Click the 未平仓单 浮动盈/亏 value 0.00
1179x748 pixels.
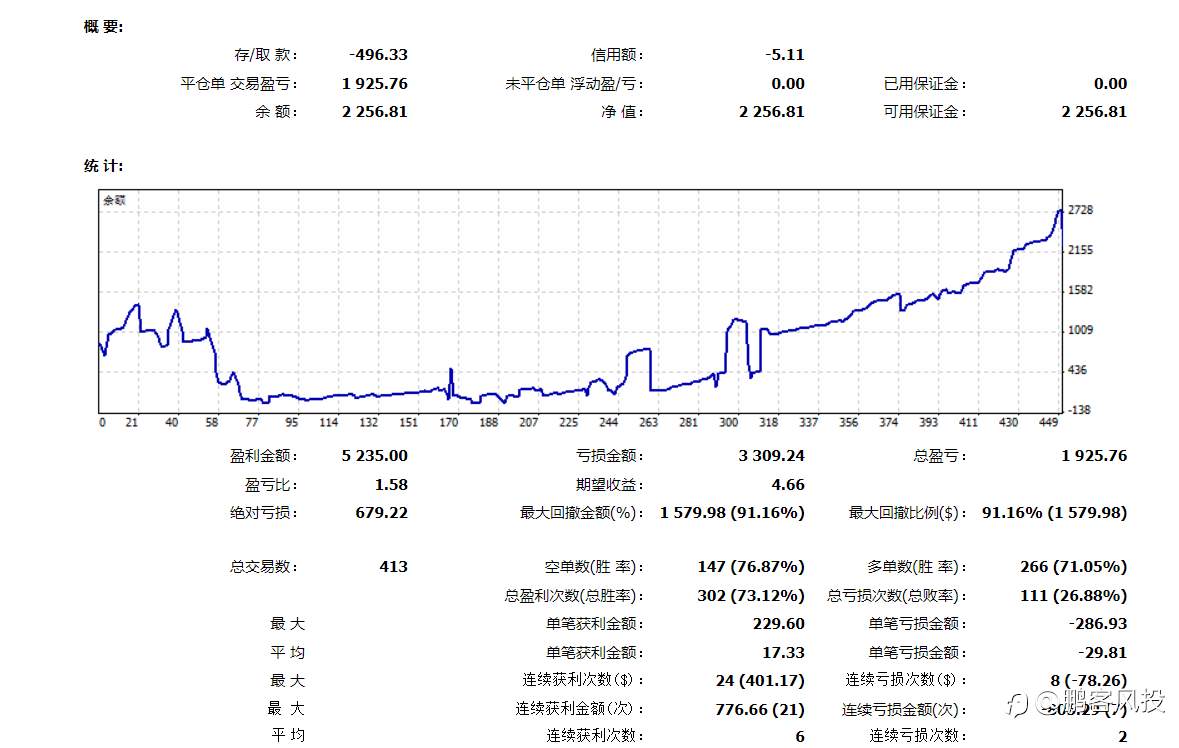(x=788, y=83)
